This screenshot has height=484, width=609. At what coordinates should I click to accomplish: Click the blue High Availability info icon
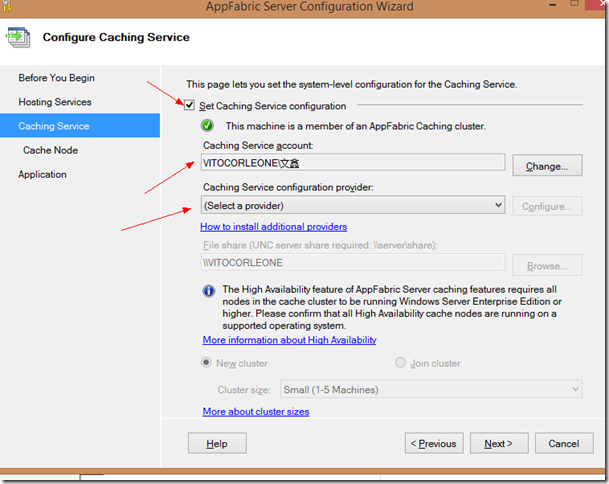click(209, 291)
